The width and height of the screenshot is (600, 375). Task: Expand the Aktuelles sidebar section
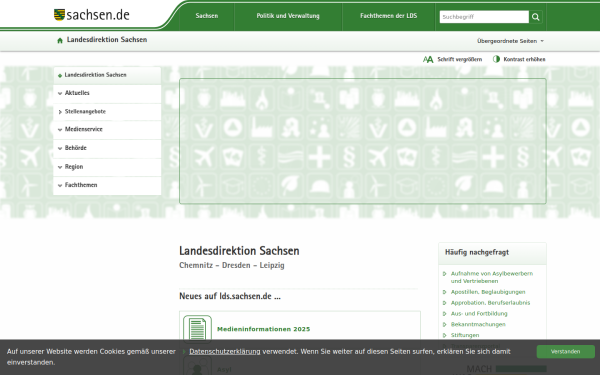[107, 93]
